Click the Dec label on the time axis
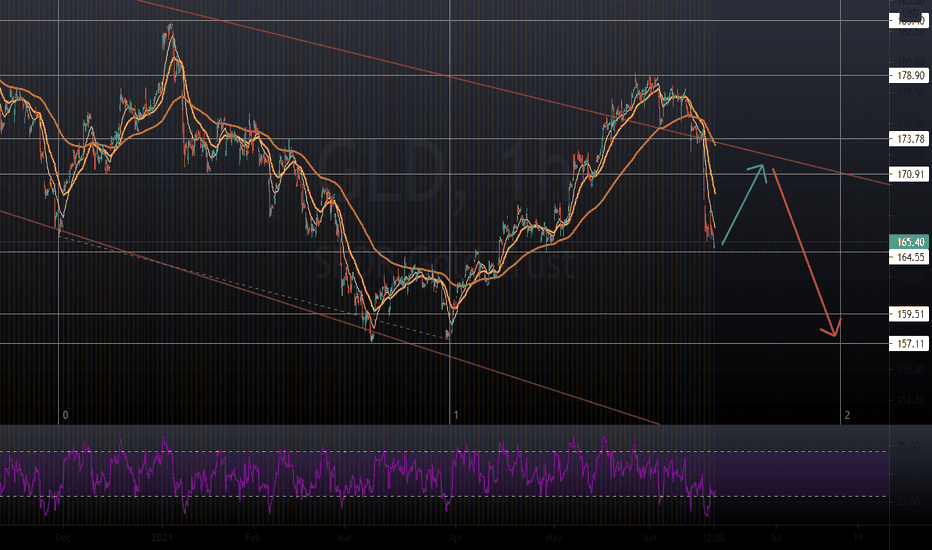The height and width of the screenshot is (550, 932). click(62, 538)
